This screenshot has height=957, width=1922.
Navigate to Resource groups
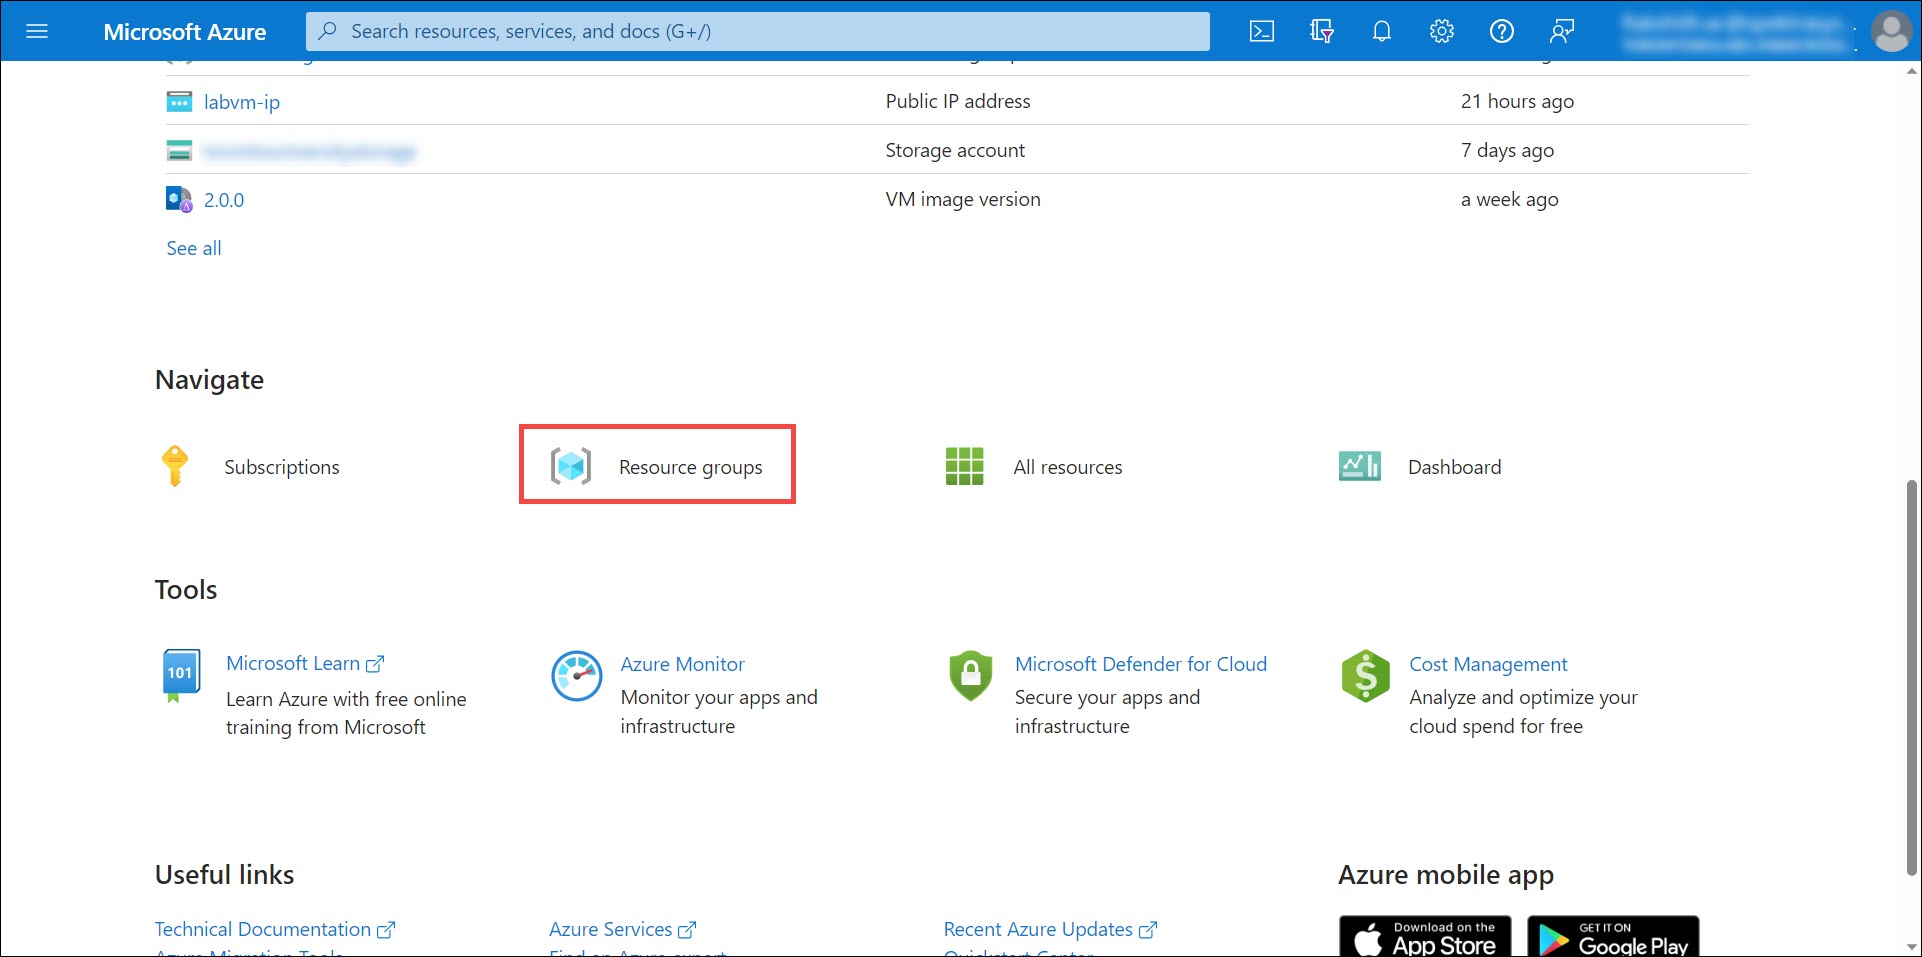coord(691,467)
